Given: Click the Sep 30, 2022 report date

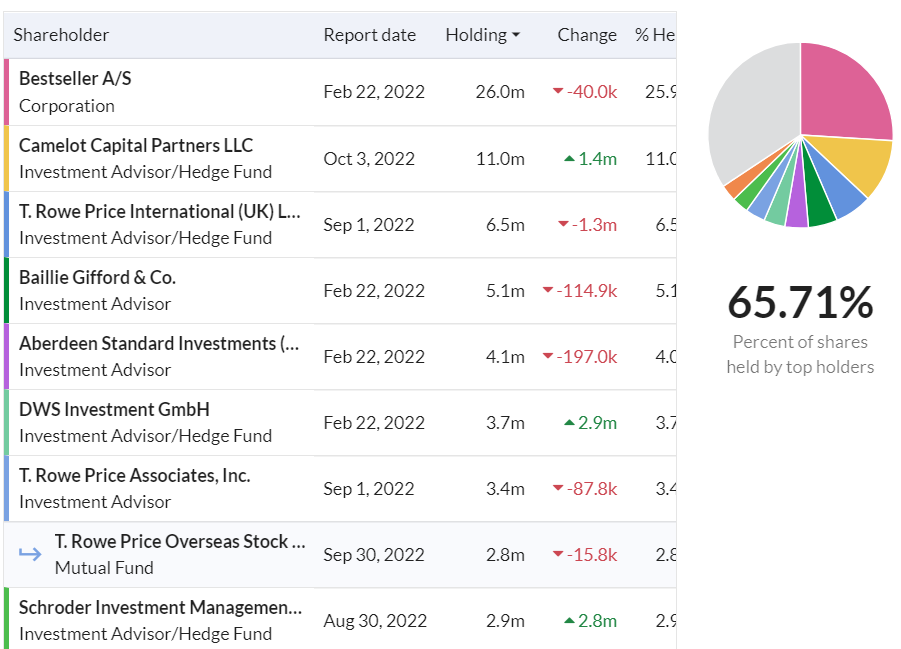Looking at the screenshot, I should (374, 555).
